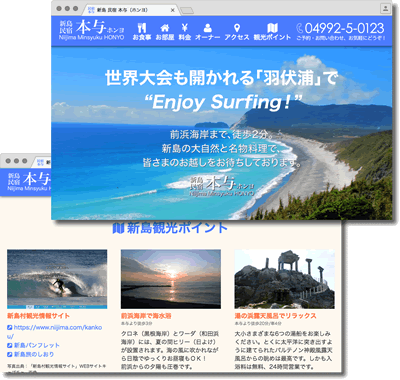Viewport: 400px width, 380px height.
Task: Select the オーナー person icon
Action: click(208, 28)
